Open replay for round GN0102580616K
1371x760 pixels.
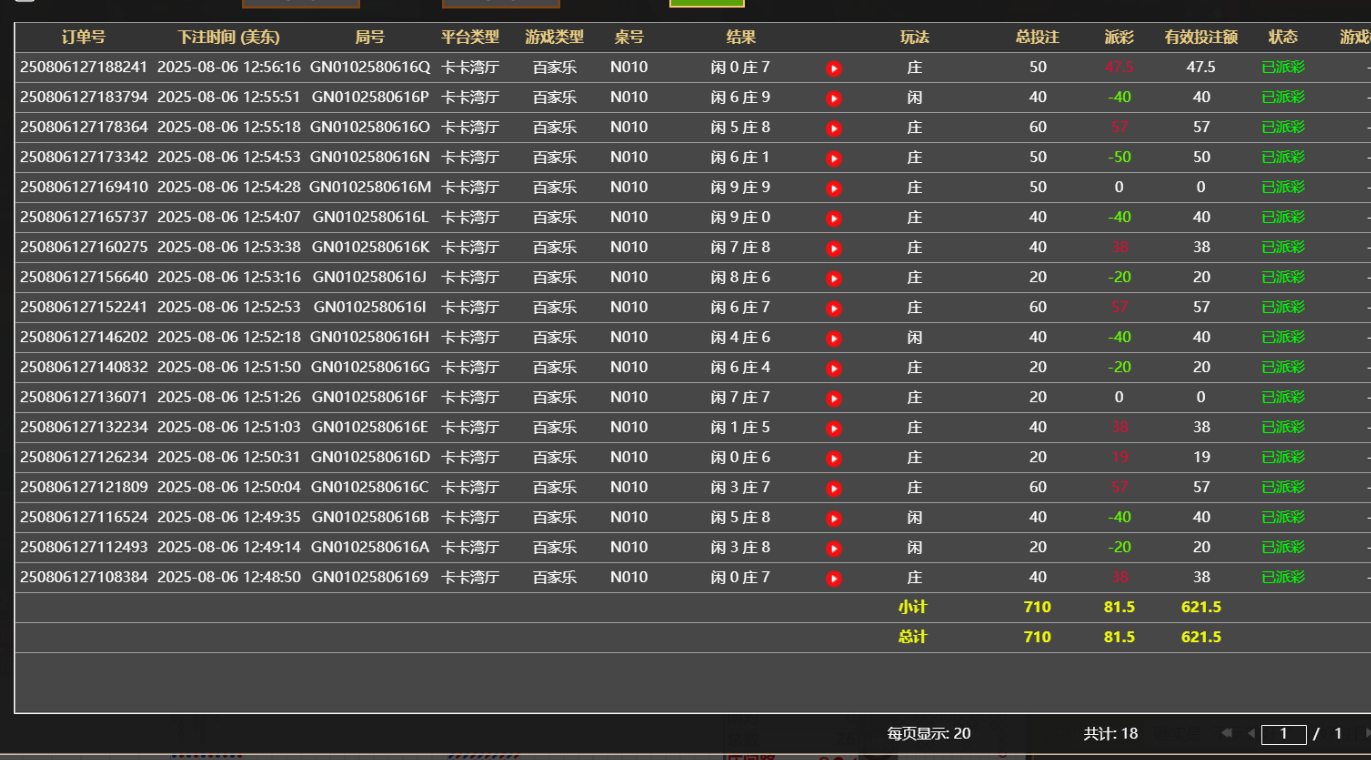833,247
